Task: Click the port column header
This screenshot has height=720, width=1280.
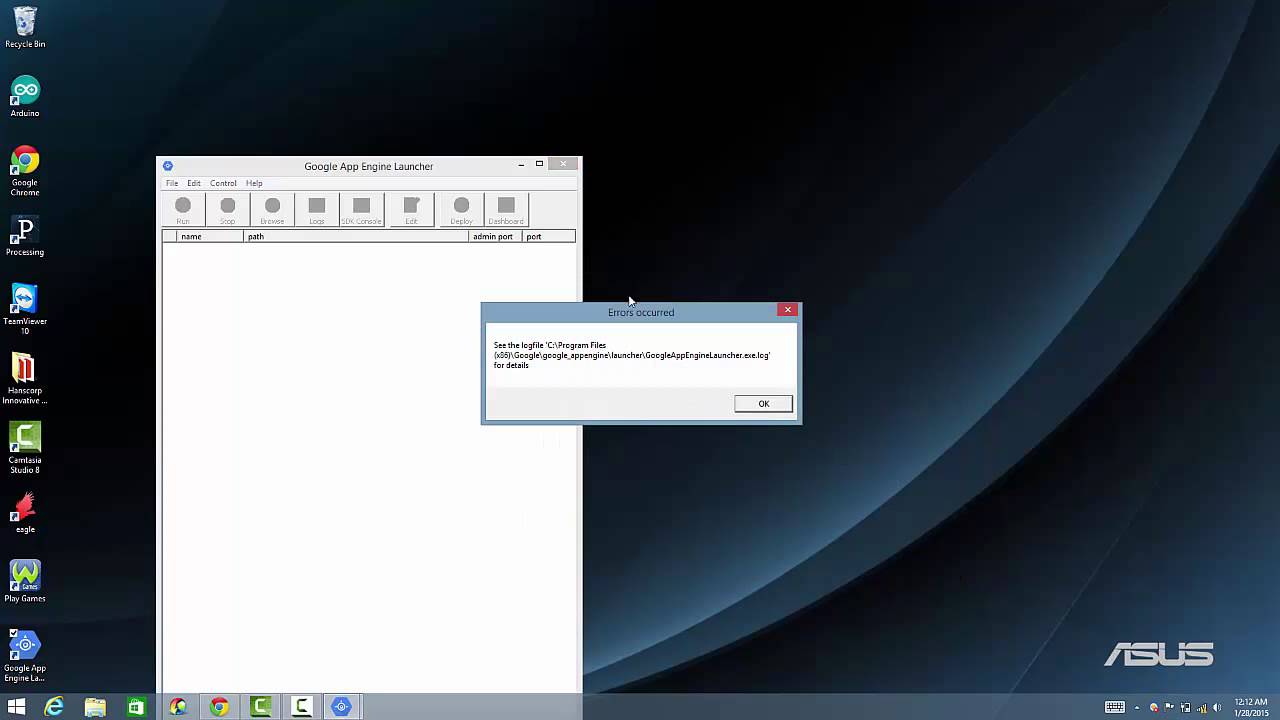Action: click(549, 236)
